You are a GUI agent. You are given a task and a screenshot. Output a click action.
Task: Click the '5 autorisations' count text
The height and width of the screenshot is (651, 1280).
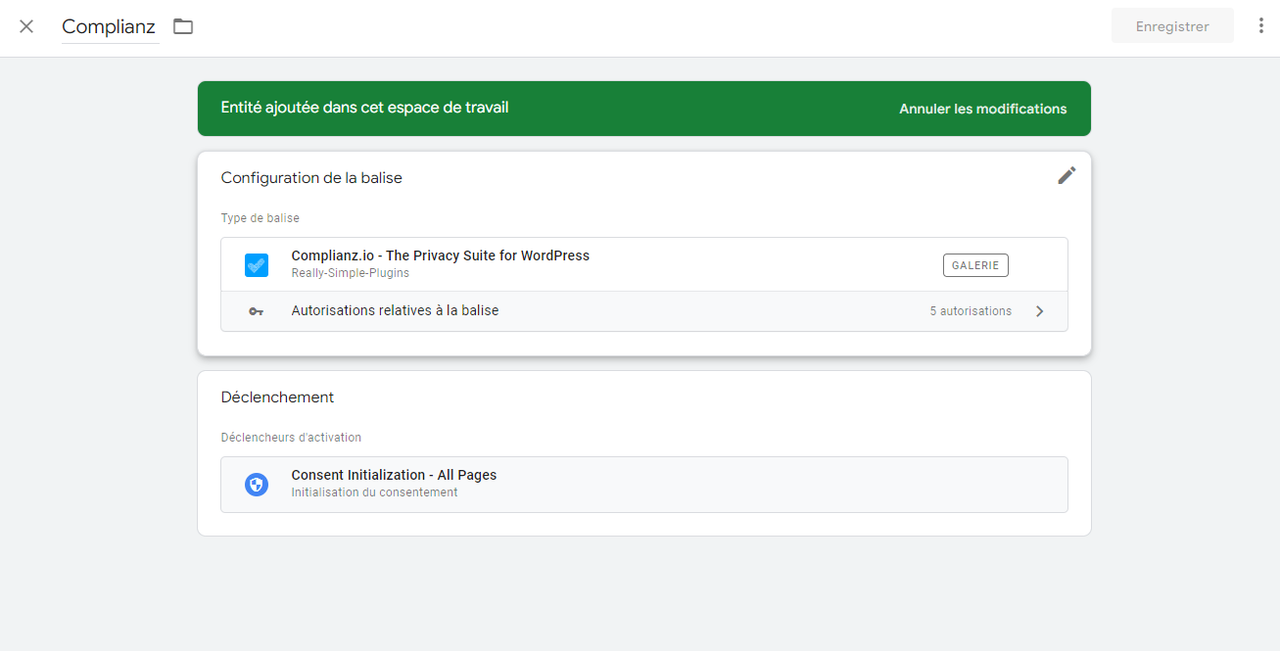tap(970, 311)
